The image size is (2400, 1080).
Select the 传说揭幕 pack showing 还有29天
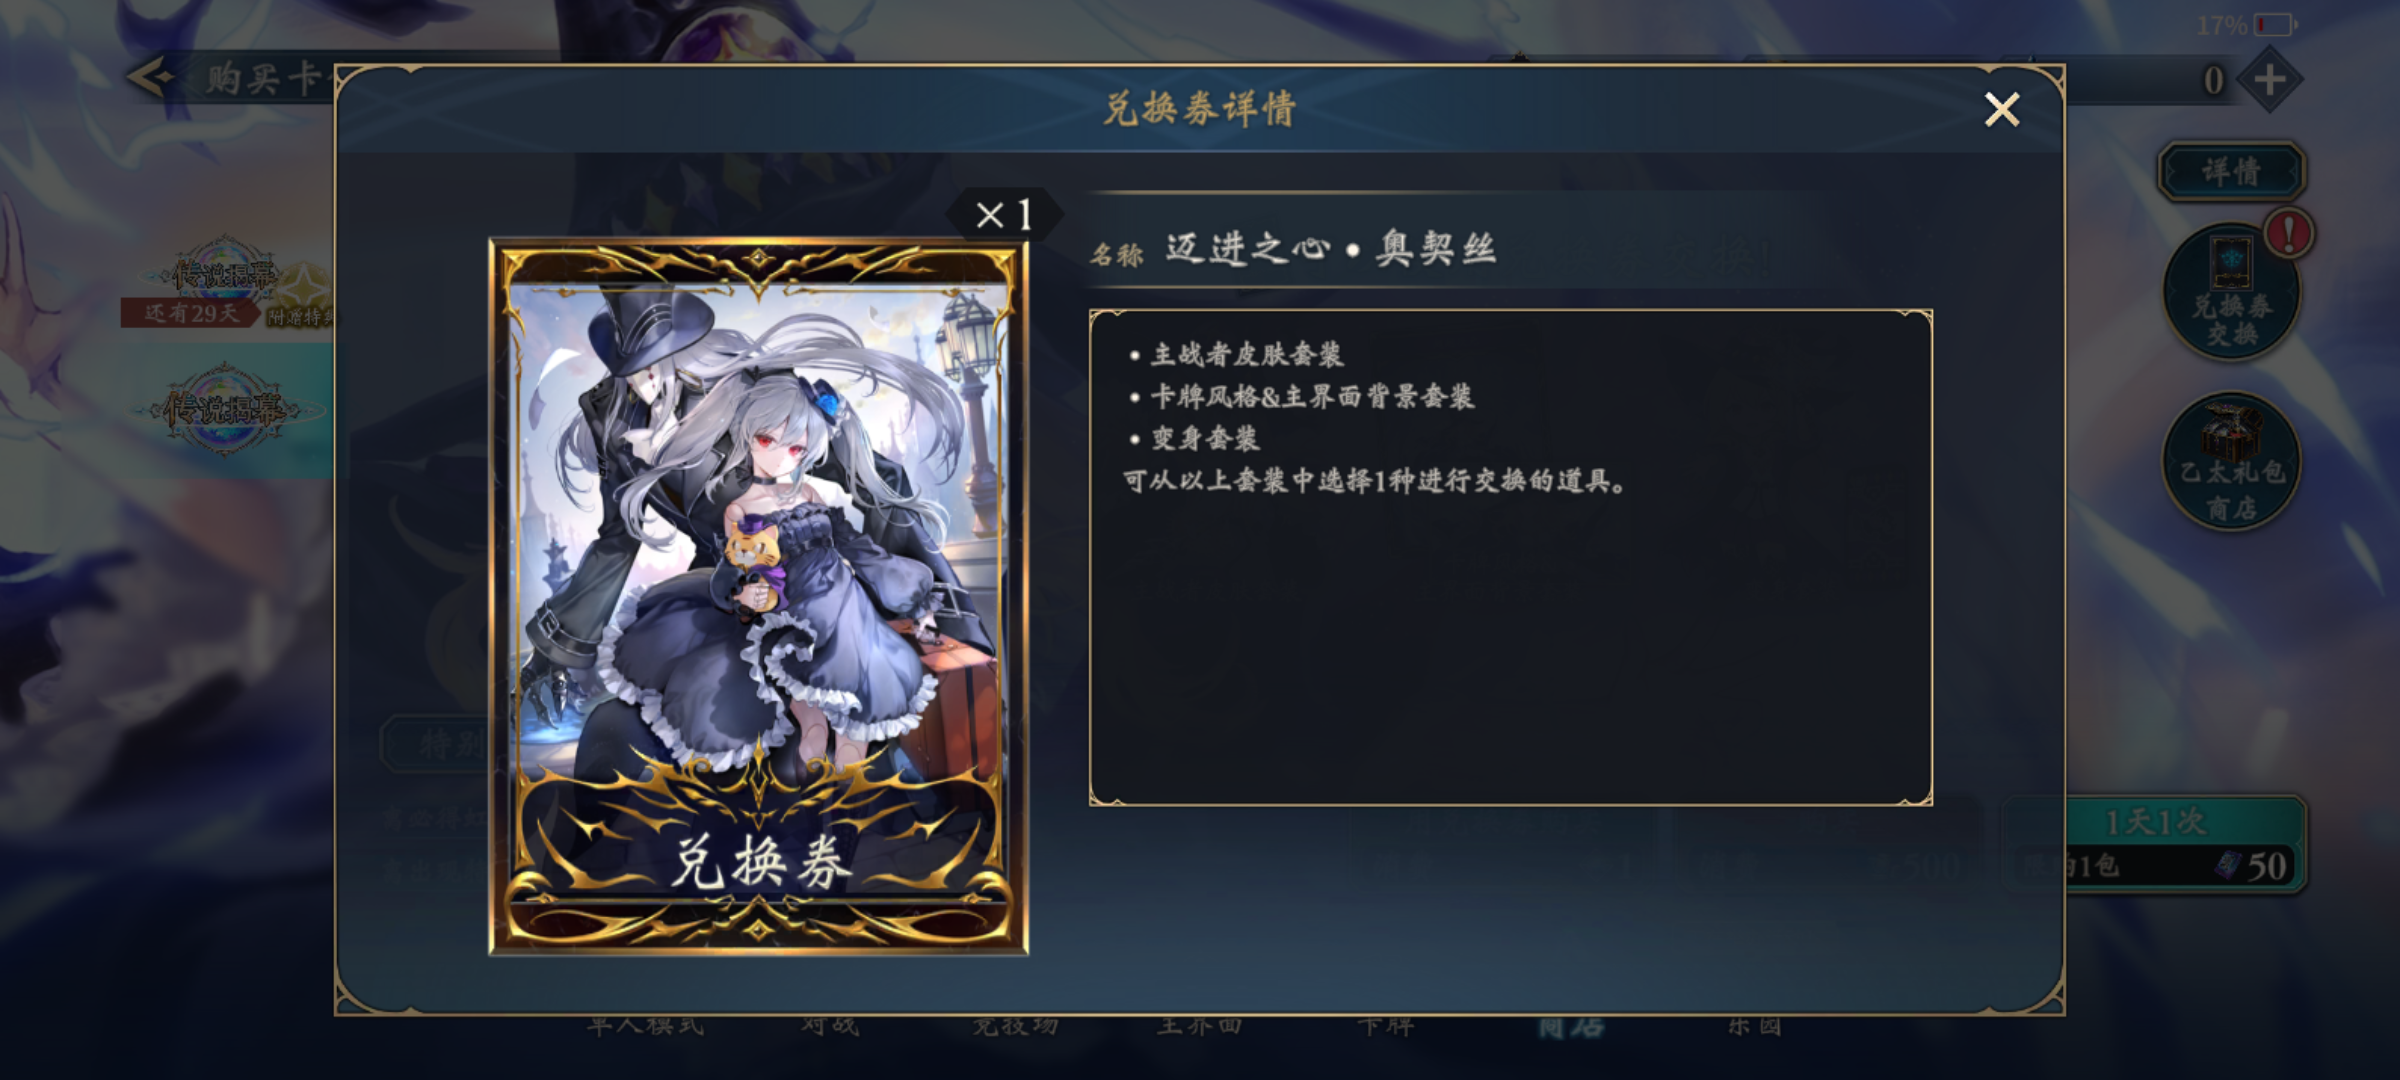tap(226, 282)
